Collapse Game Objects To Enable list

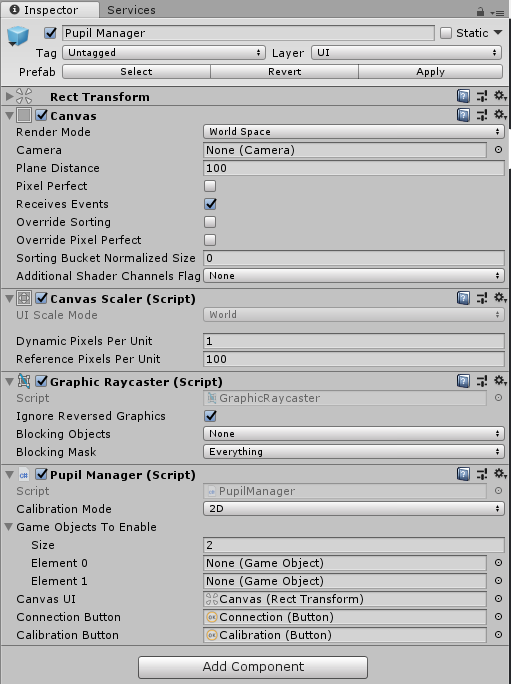pyautogui.click(x=8, y=527)
